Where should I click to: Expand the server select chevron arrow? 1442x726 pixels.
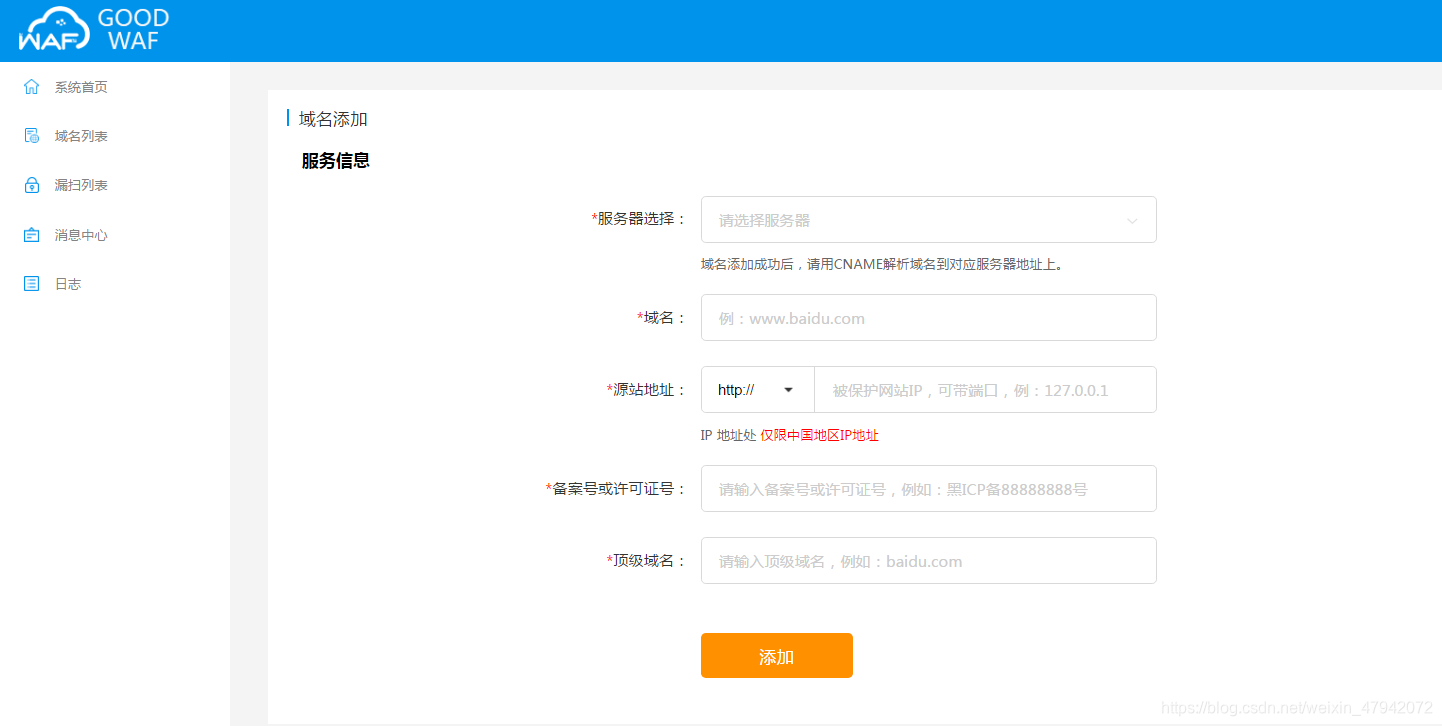coord(1132,221)
